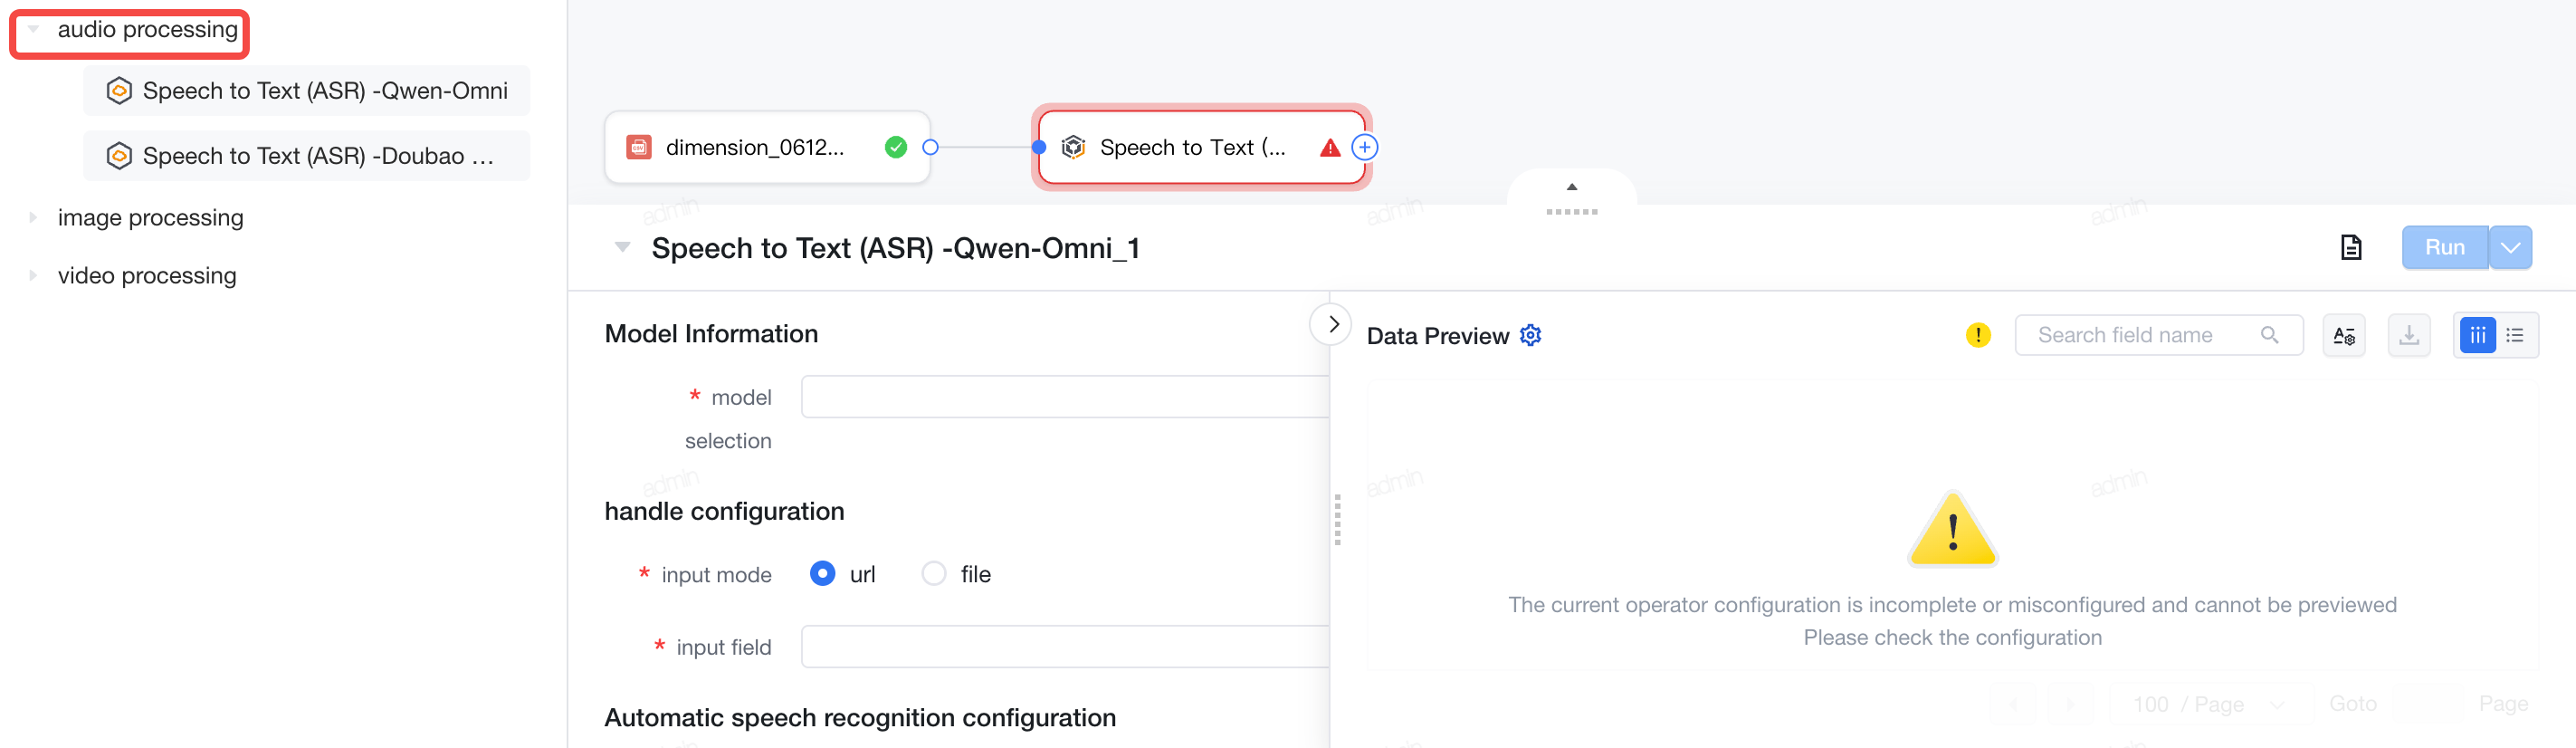Screen dimensions: 2576x748
Task: Select the dimension_0612 node on canvas
Action: (767, 147)
